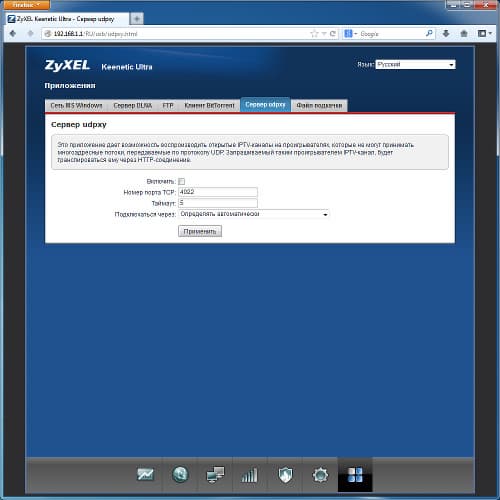Click the search magnifier icon
This screenshot has width=500, height=500.
tap(429, 33)
